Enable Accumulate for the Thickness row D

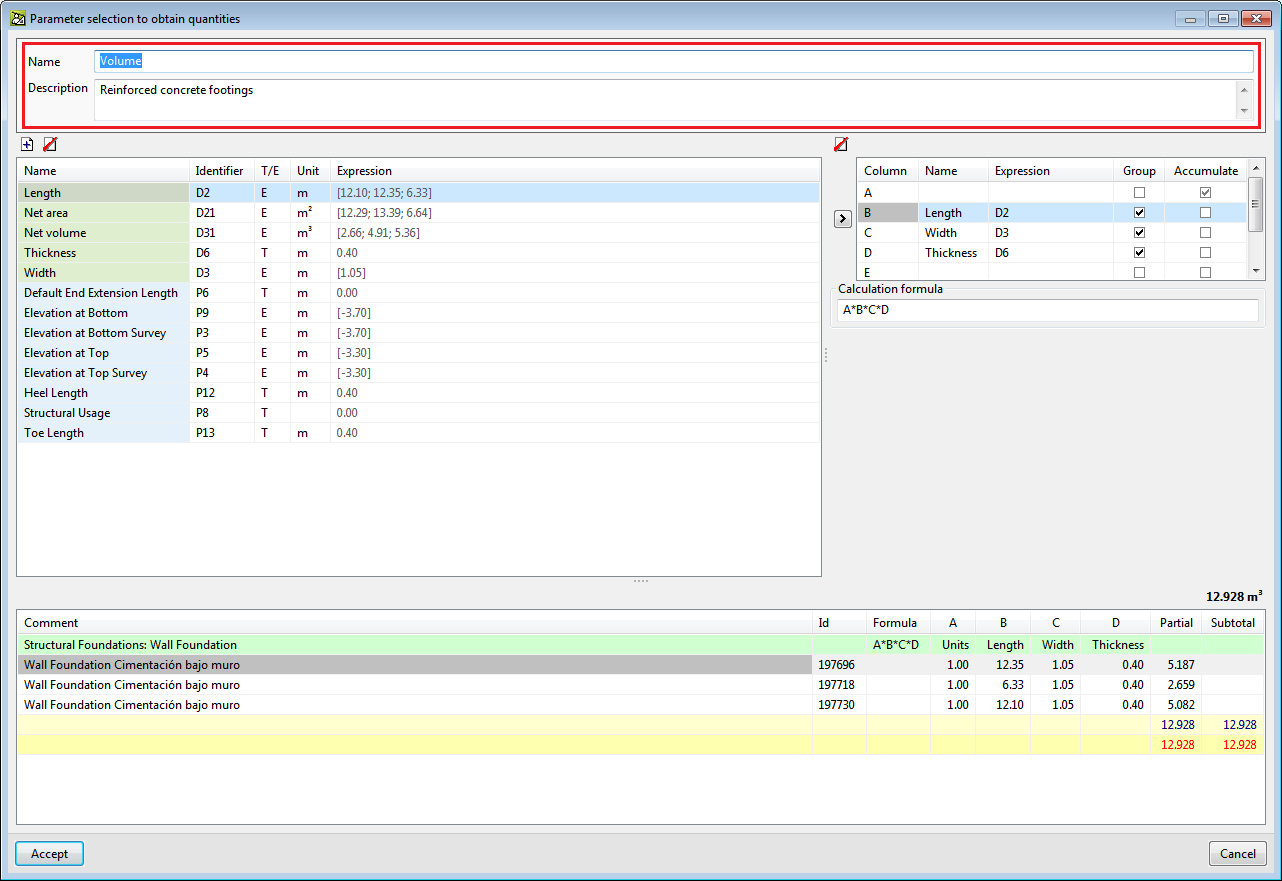pos(1205,253)
